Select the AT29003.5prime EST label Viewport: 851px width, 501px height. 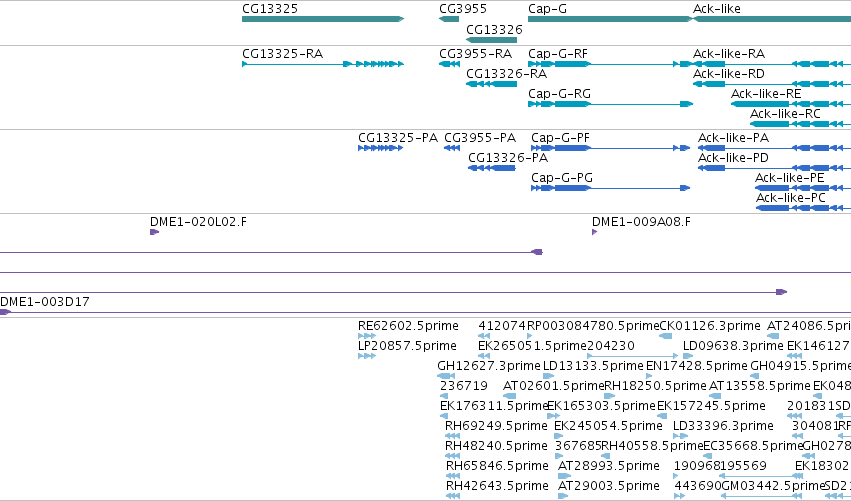point(609,486)
